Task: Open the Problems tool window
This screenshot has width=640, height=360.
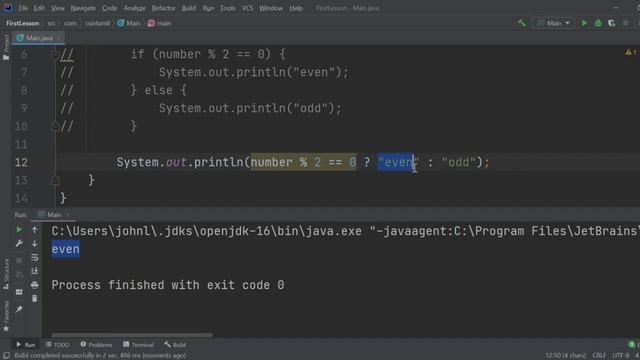Action: tap(96, 345)
